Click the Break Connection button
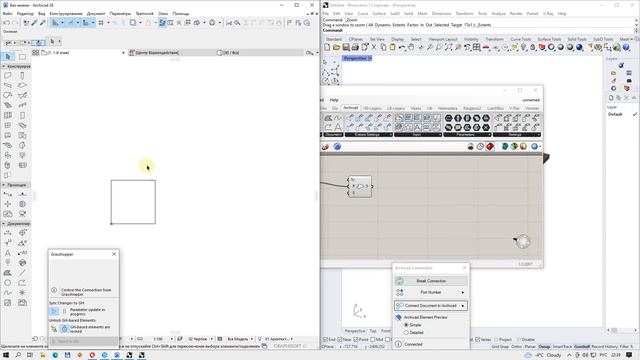The height and width of the screenshot is (360, 640). pyautogui.click(x=431, y=281)
